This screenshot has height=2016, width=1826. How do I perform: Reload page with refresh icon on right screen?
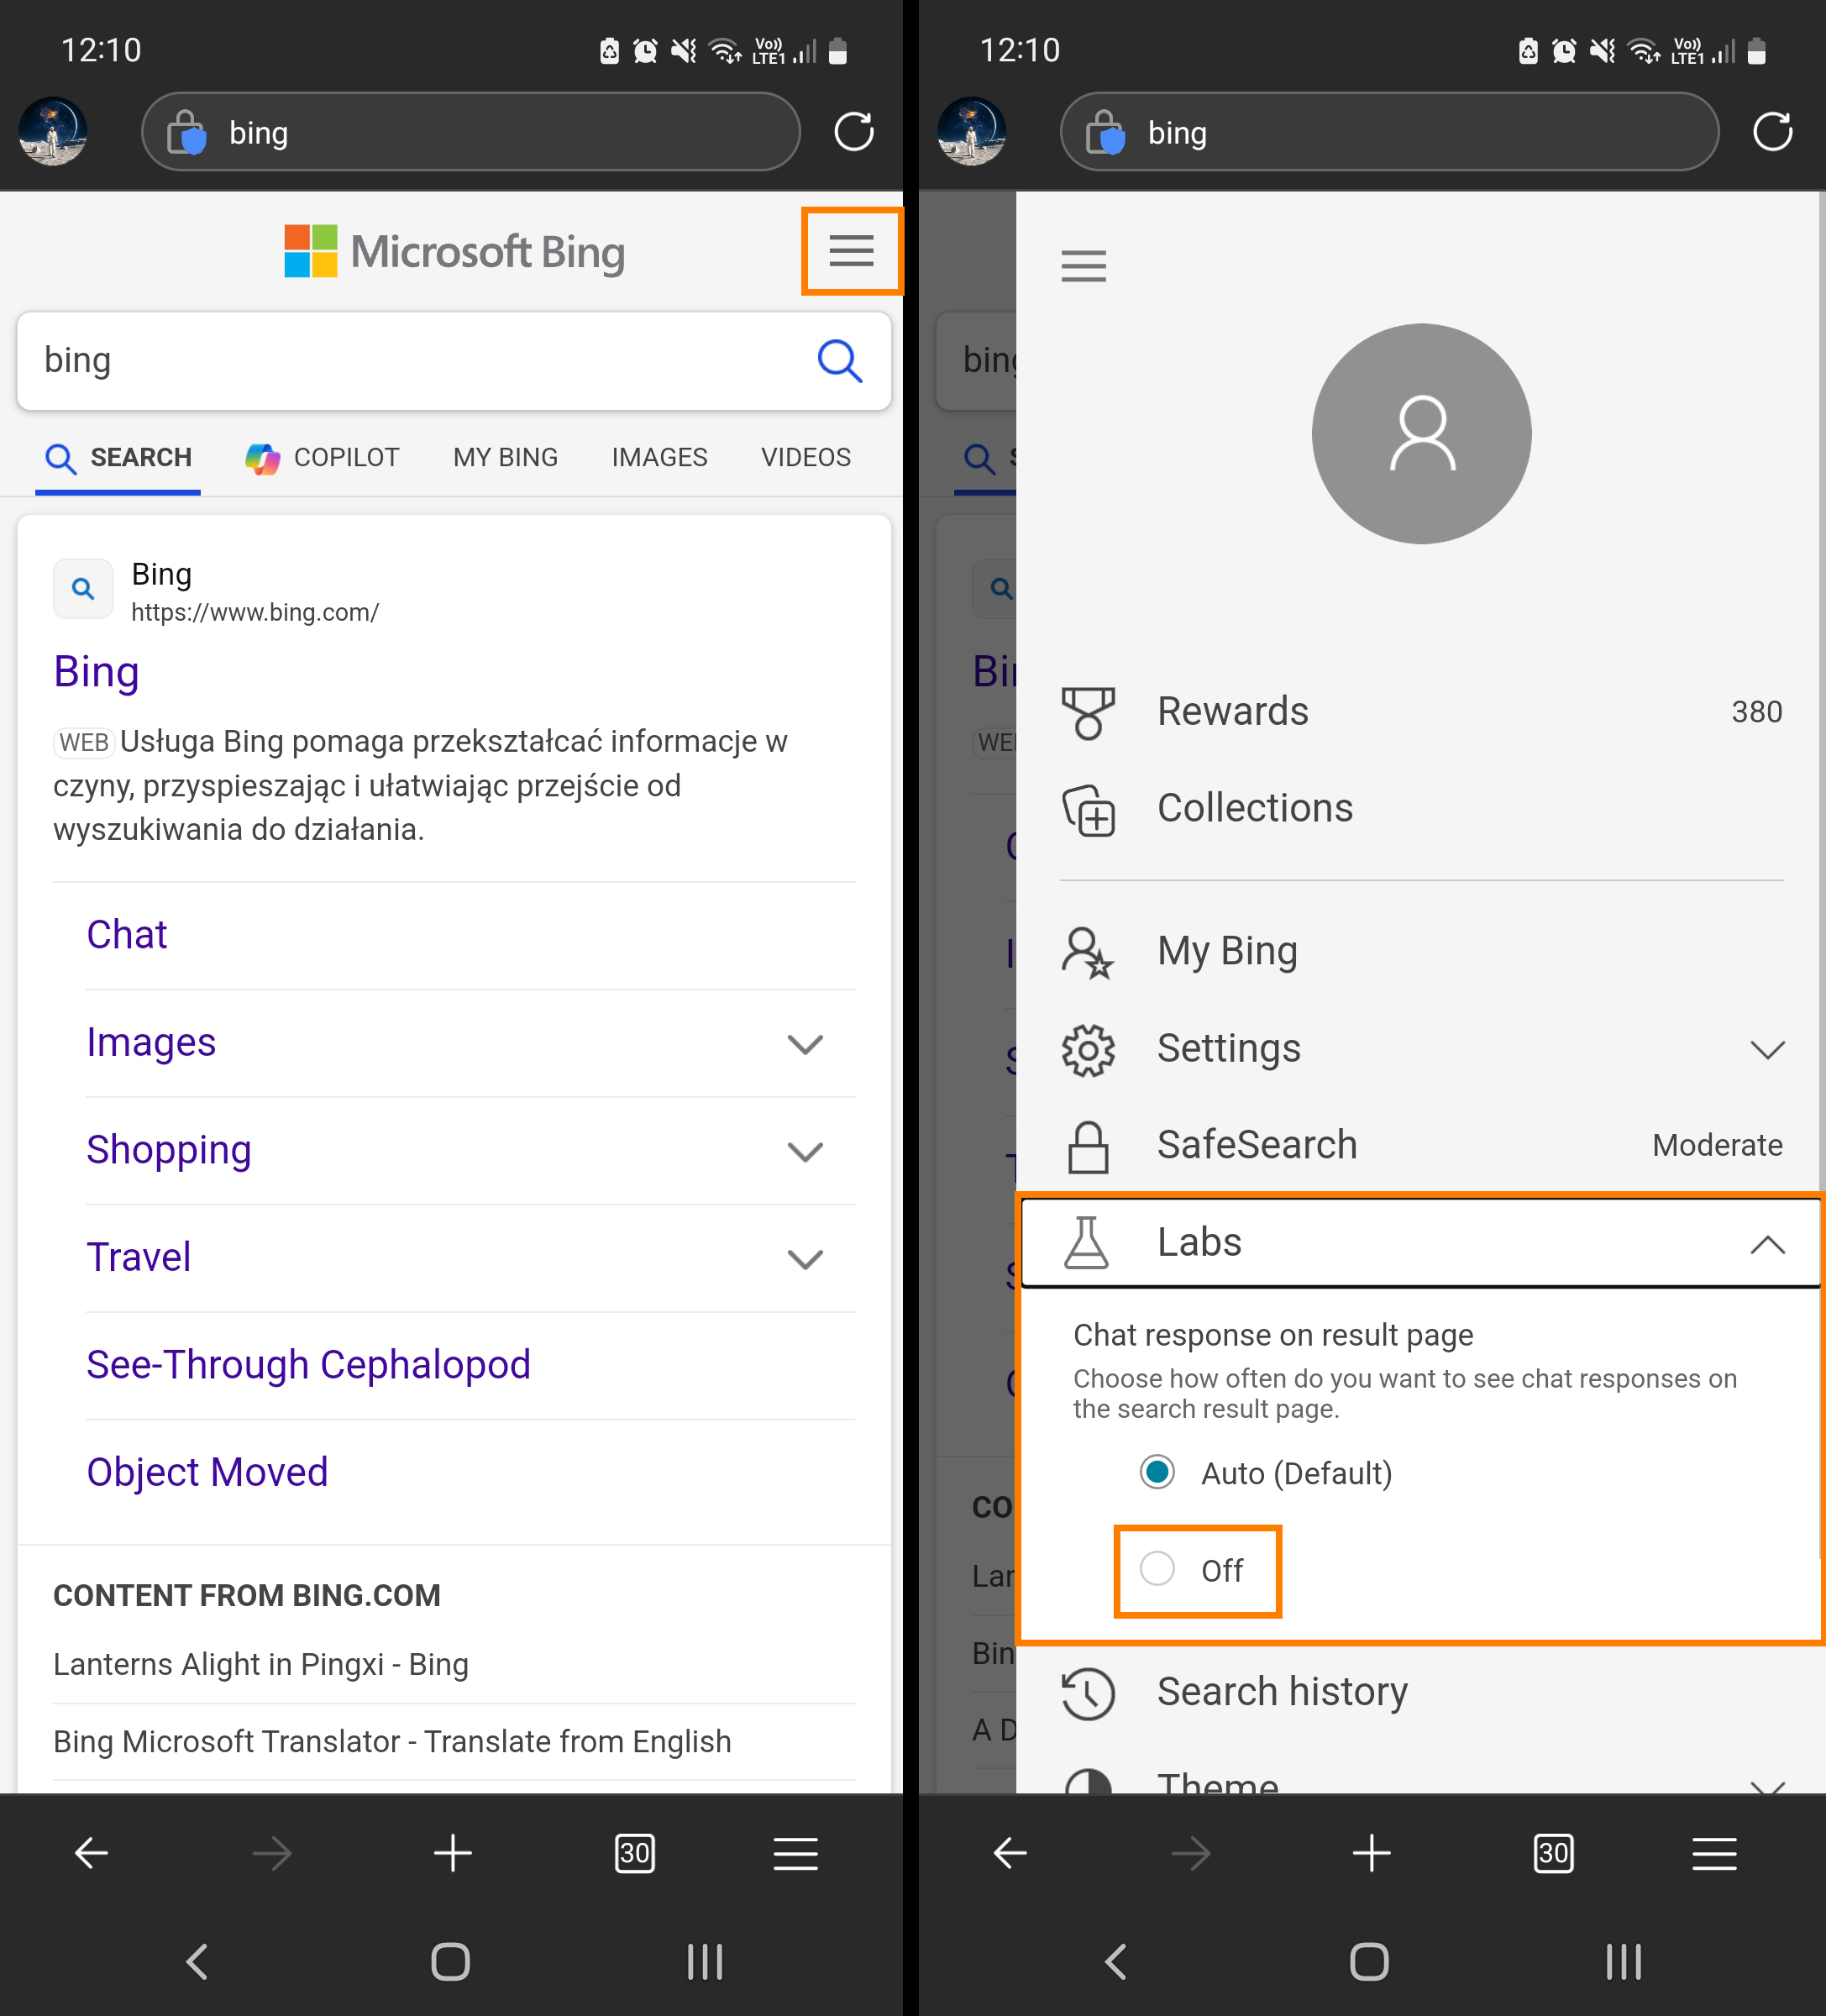click(x=1772, y=131)
